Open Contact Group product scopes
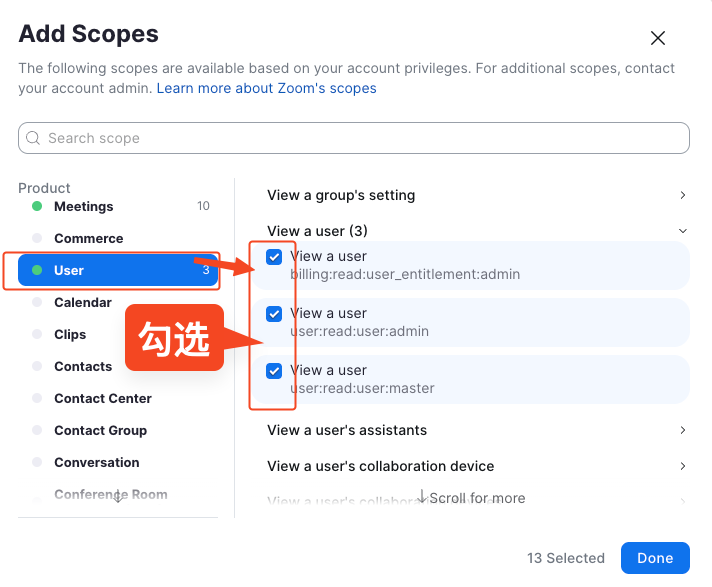This screenshot has width=712, height=587. click(x=100, y=430)
